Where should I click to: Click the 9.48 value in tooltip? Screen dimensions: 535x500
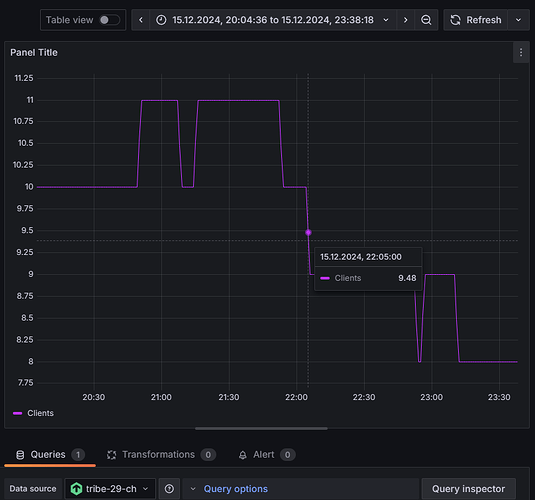point(407,278)
